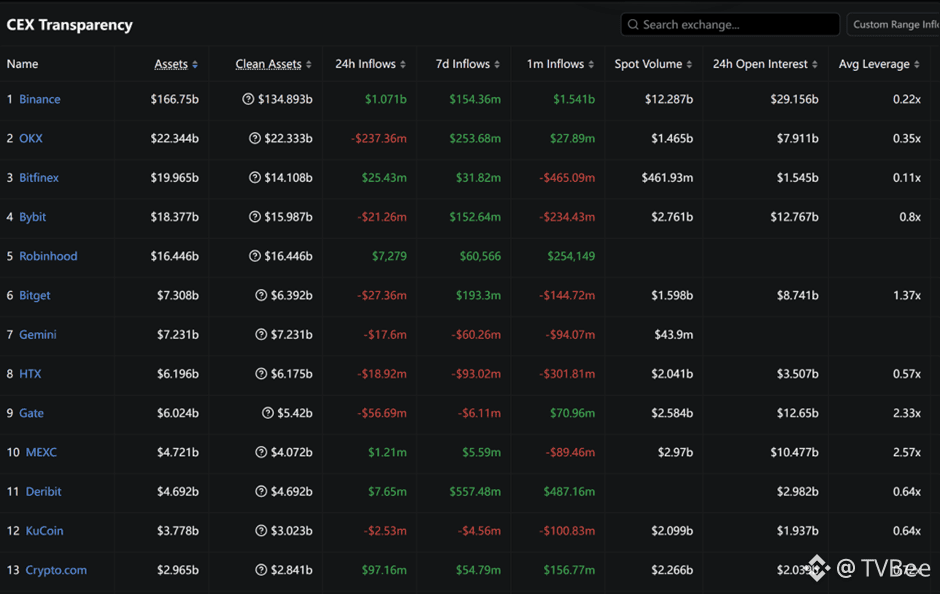Sort table by Assets column
The height and width of the screenshot is (594, 940).
(x=176, y=64)
